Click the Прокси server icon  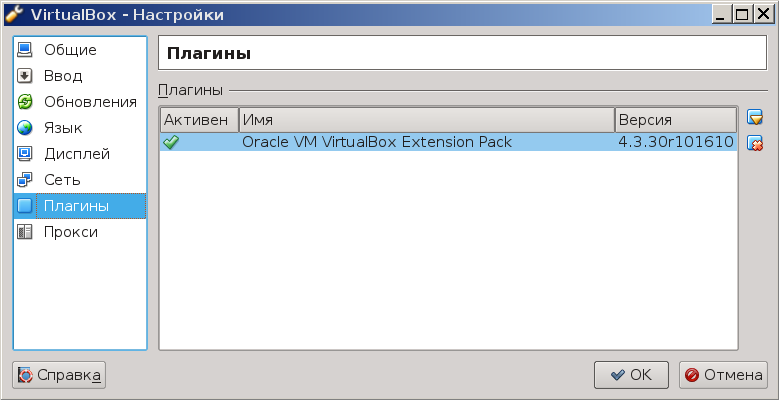tap(24, 232)
